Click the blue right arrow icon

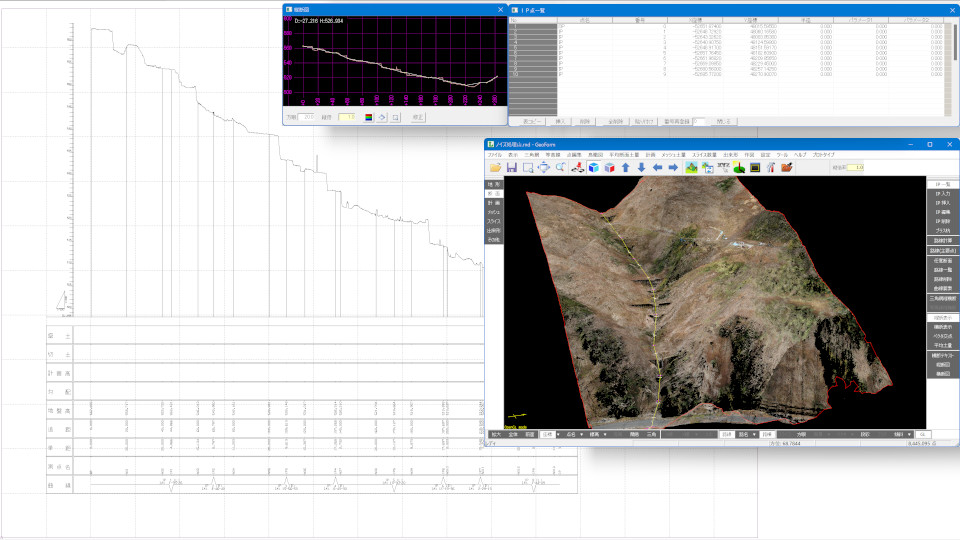(673, 168)
